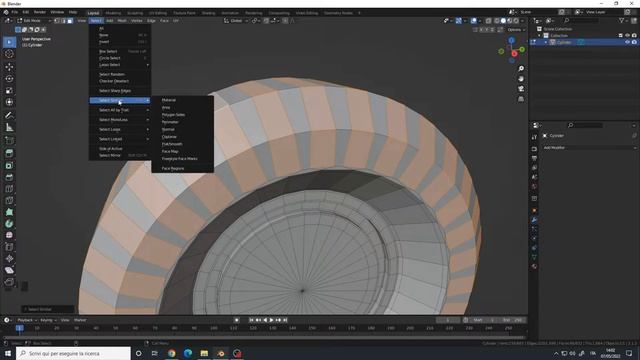Open the File menu
The width and height of the screenshot is (640, 360).
pyautogui.click(x=15, y=12)
